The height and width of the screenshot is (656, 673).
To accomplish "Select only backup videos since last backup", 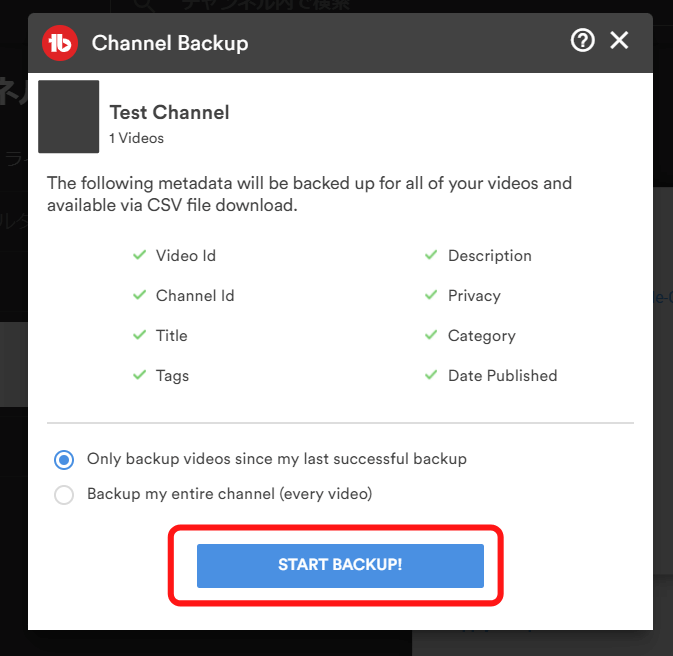I will (x=64, y=460).
